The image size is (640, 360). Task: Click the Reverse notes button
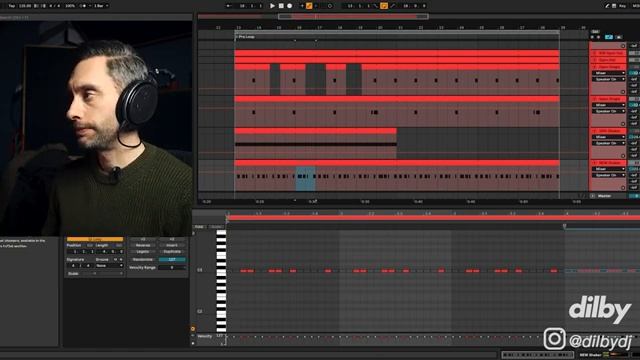[143, 245]
